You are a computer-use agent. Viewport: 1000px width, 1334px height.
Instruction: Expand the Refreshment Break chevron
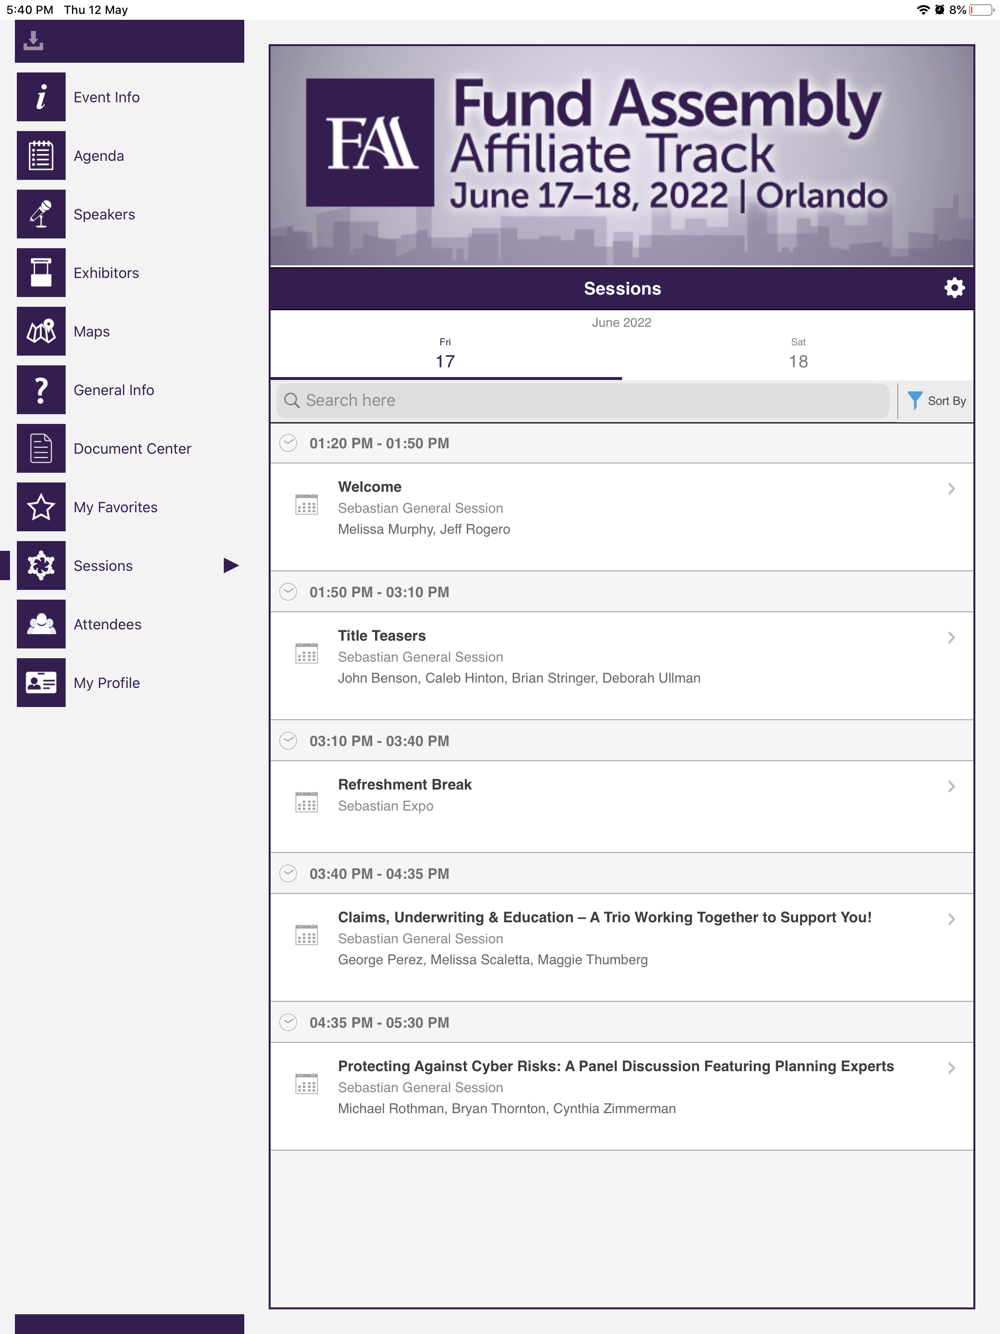tap(951, 787)
